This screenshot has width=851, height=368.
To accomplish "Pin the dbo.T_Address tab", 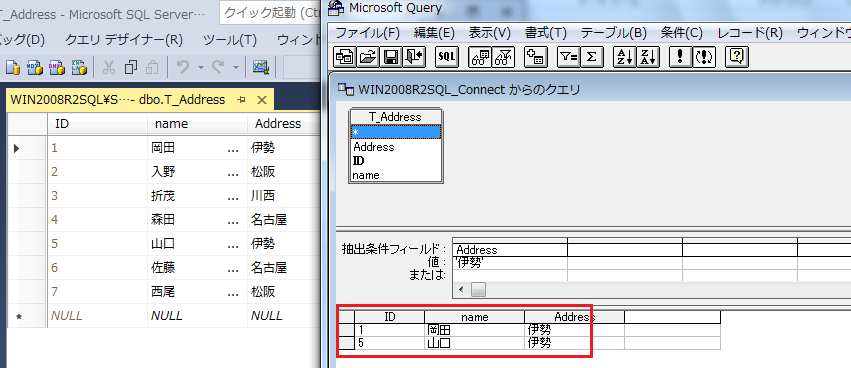I will point(242,100).
